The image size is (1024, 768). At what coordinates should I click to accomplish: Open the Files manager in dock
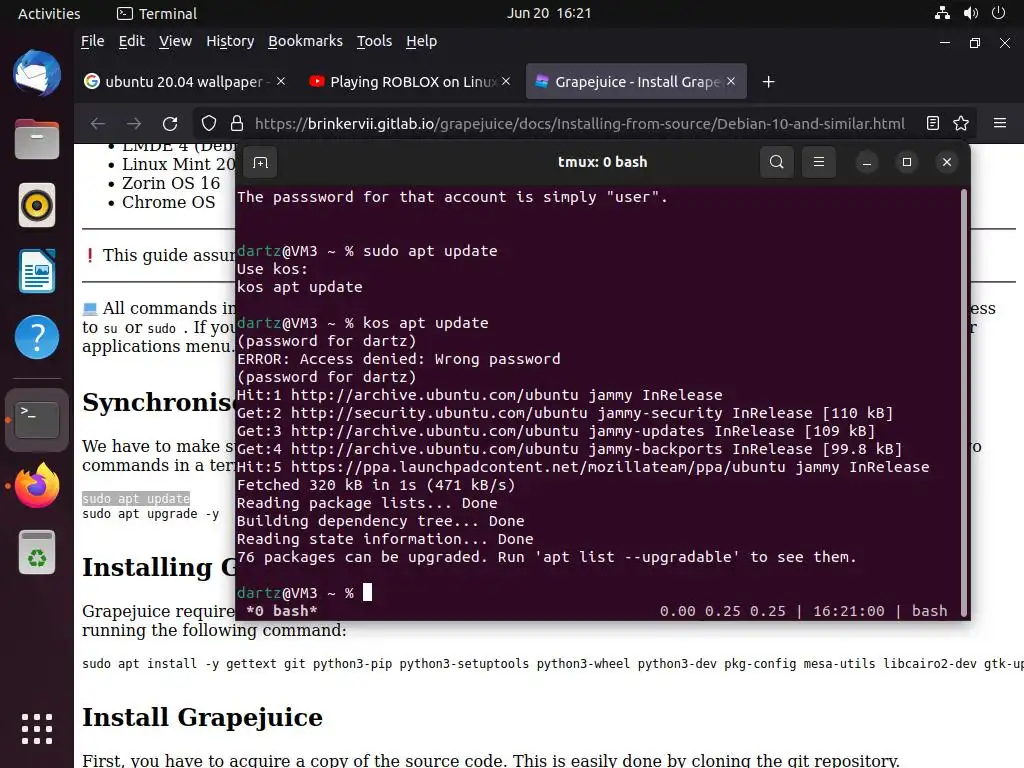click(37, 138)
